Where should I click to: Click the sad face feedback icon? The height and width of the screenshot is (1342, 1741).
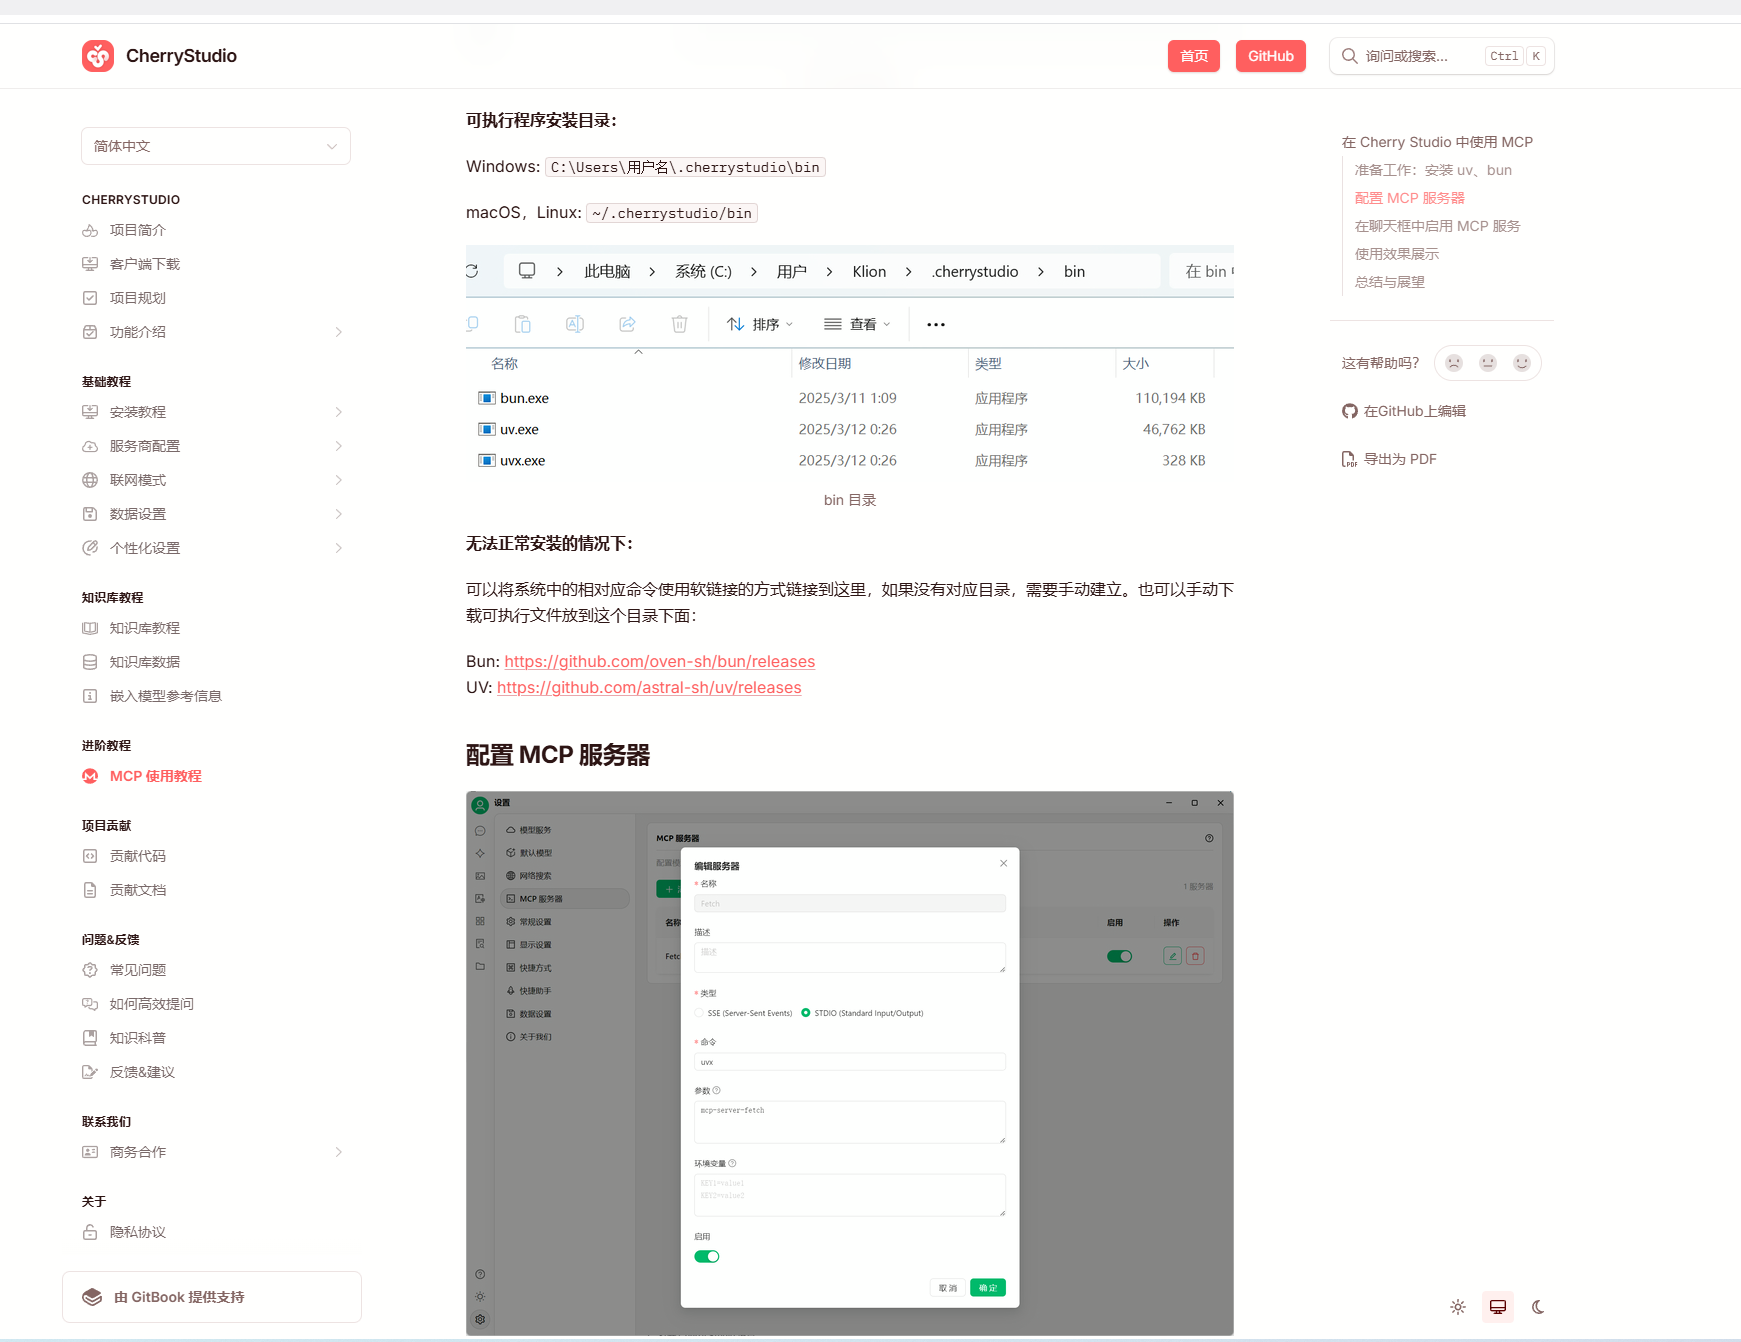click(x=1454, y=363)
